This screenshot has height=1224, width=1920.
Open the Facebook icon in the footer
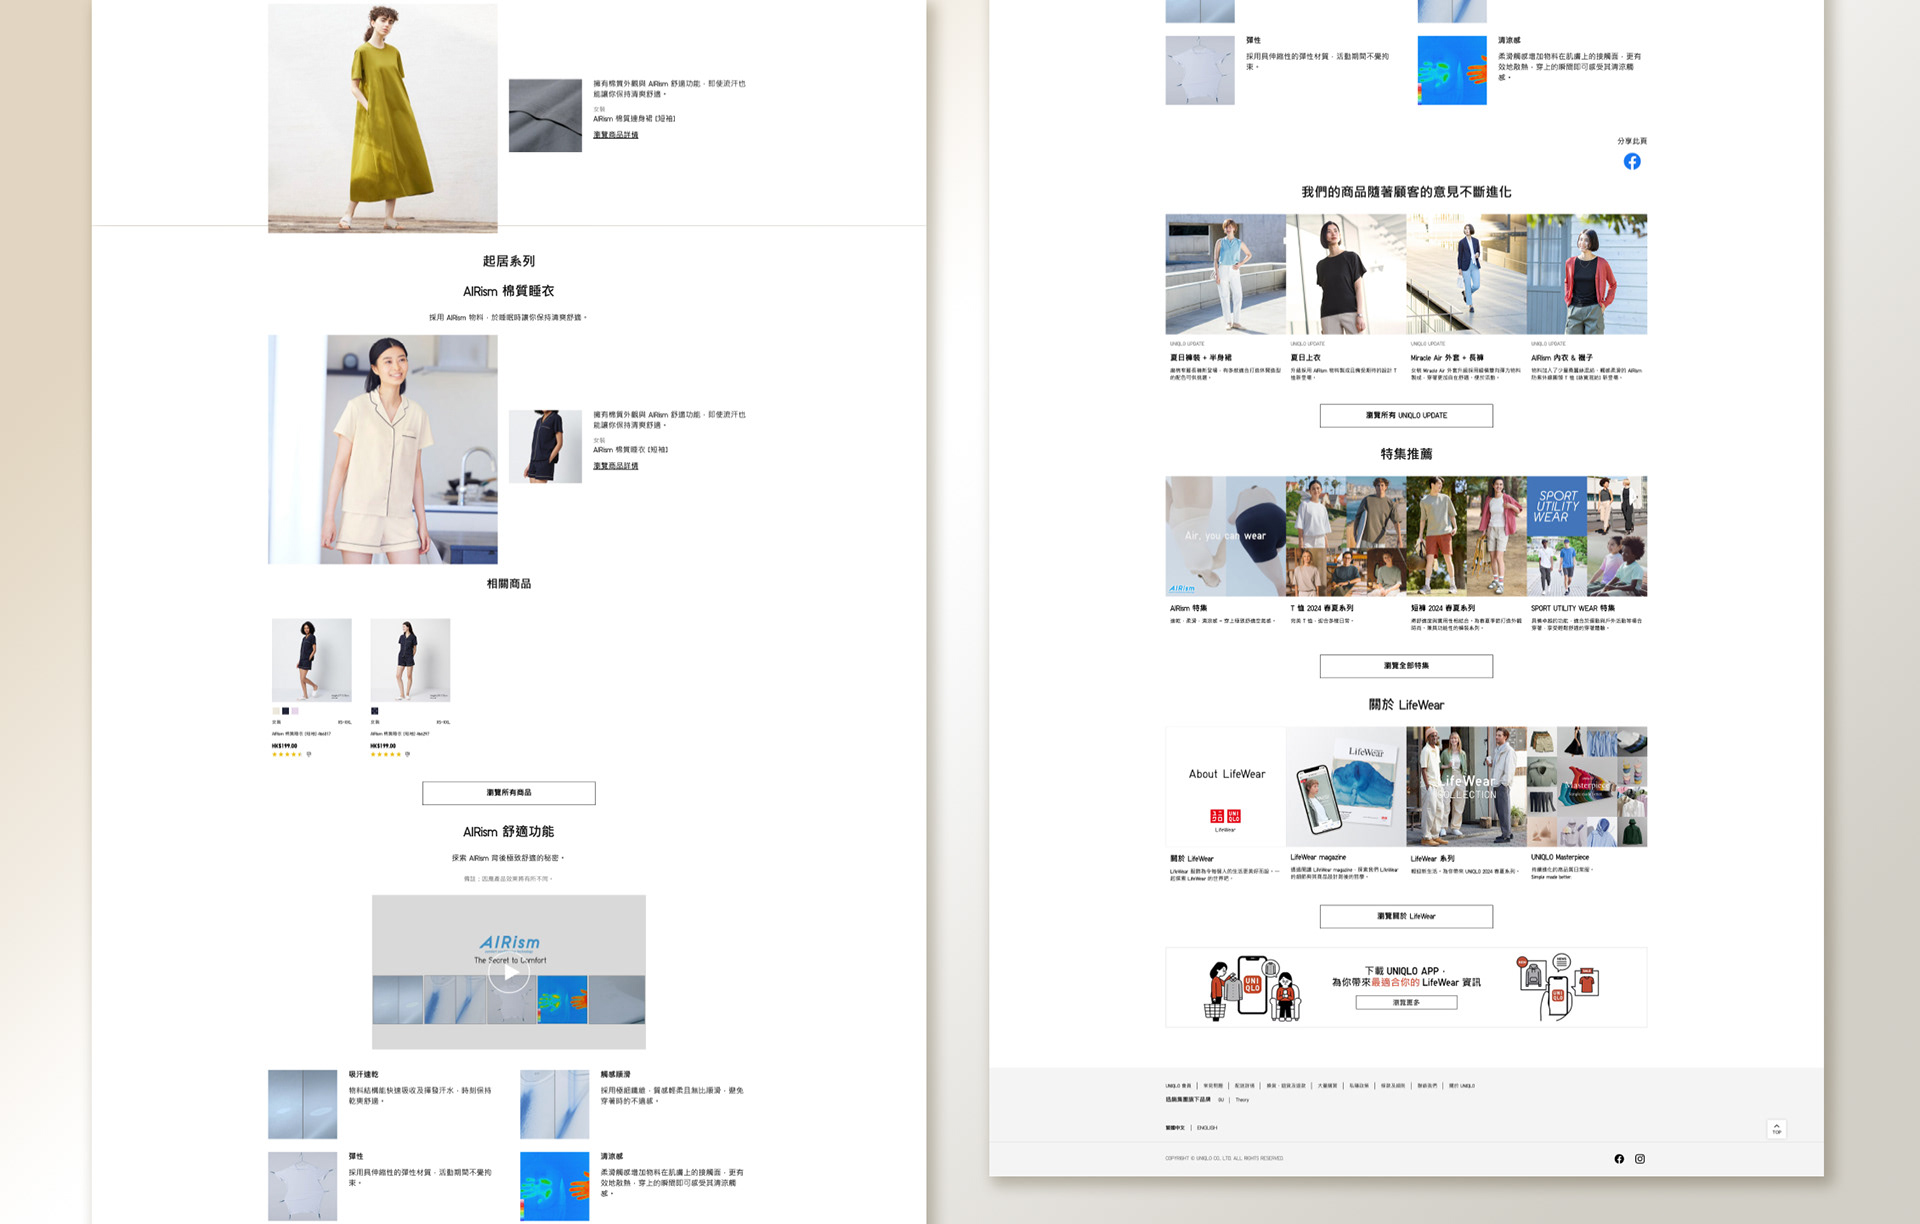(1619, 1158)
